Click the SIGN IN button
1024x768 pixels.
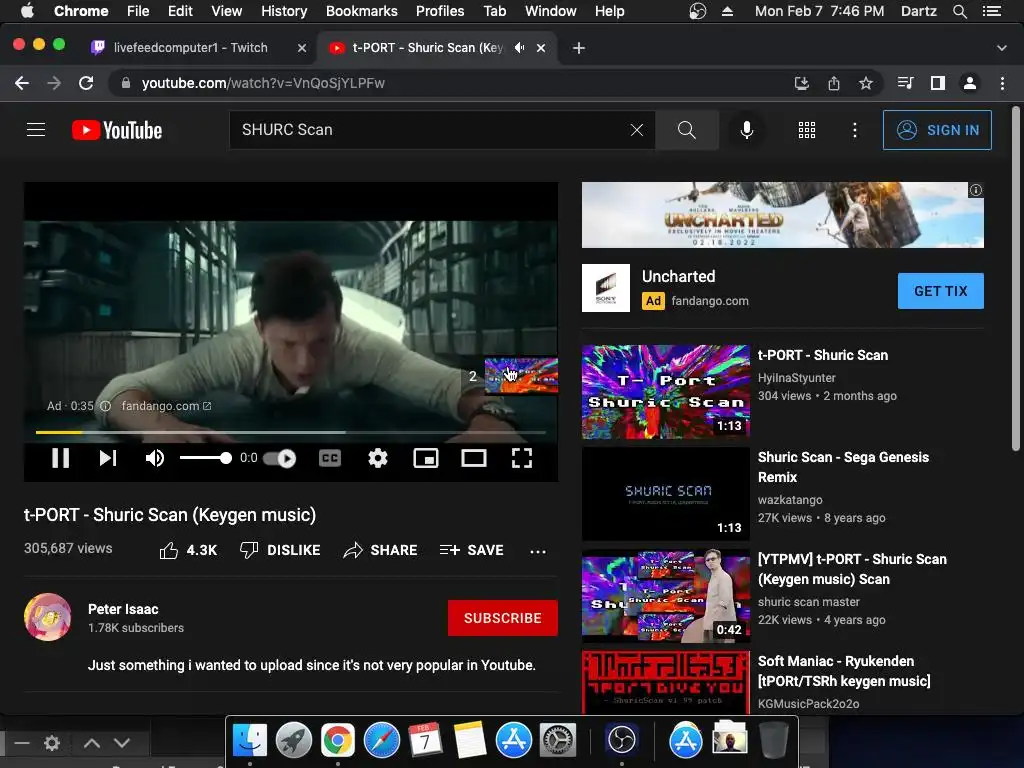pos(937,130)
